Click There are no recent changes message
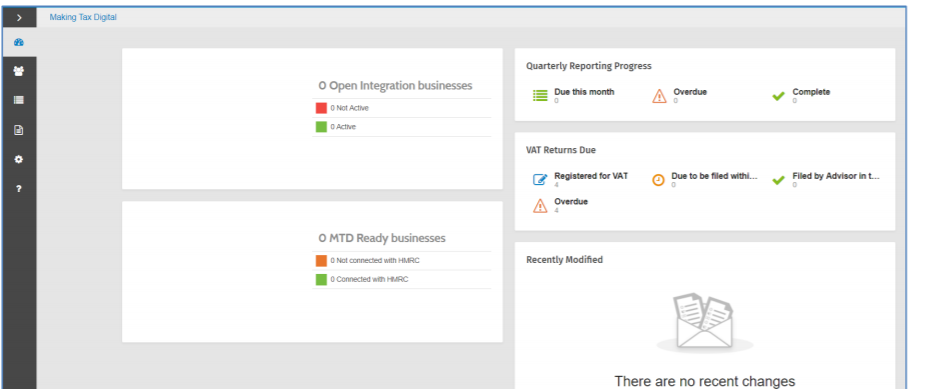The height and width of the screenshot is (389, 942). tap(705, 381)
